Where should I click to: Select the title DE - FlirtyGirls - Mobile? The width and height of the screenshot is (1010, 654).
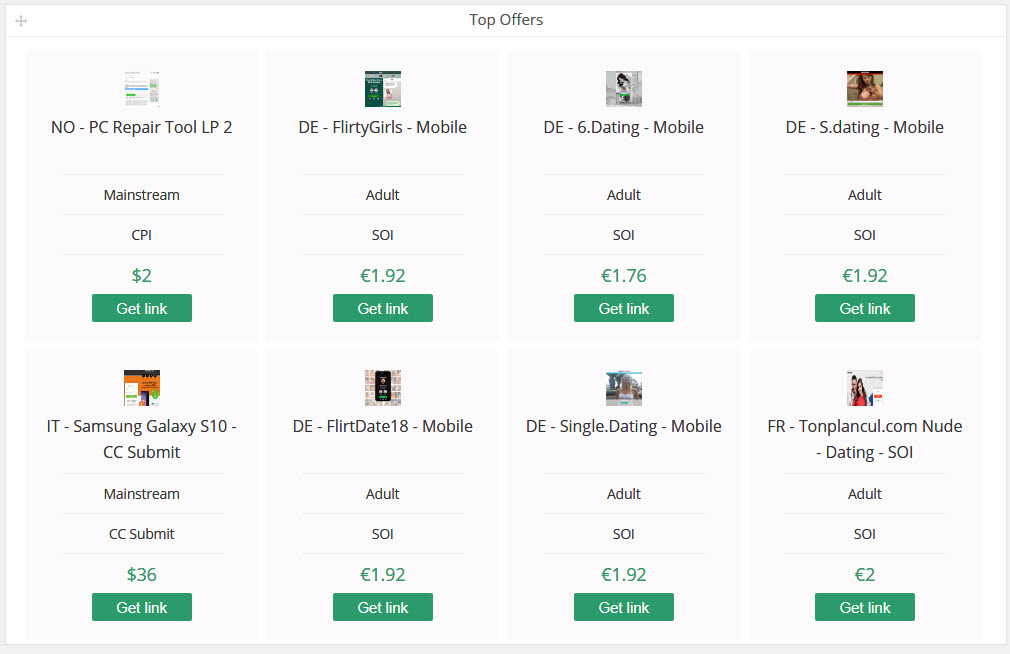383,127
